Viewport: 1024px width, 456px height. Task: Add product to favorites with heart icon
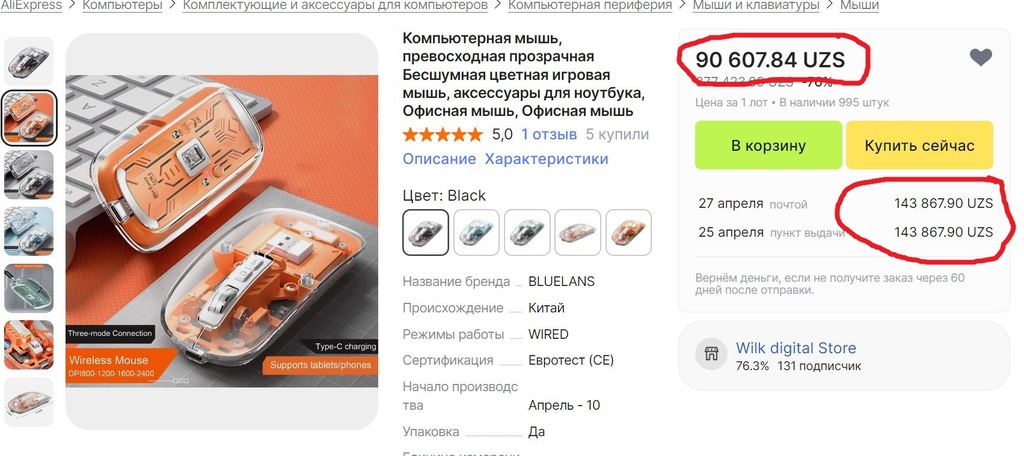980,57
